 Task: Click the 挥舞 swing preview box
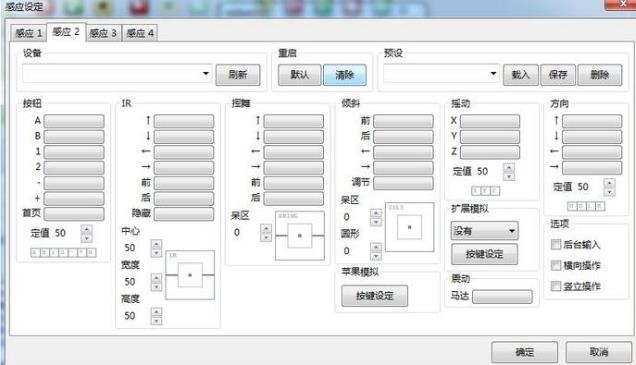300,236
